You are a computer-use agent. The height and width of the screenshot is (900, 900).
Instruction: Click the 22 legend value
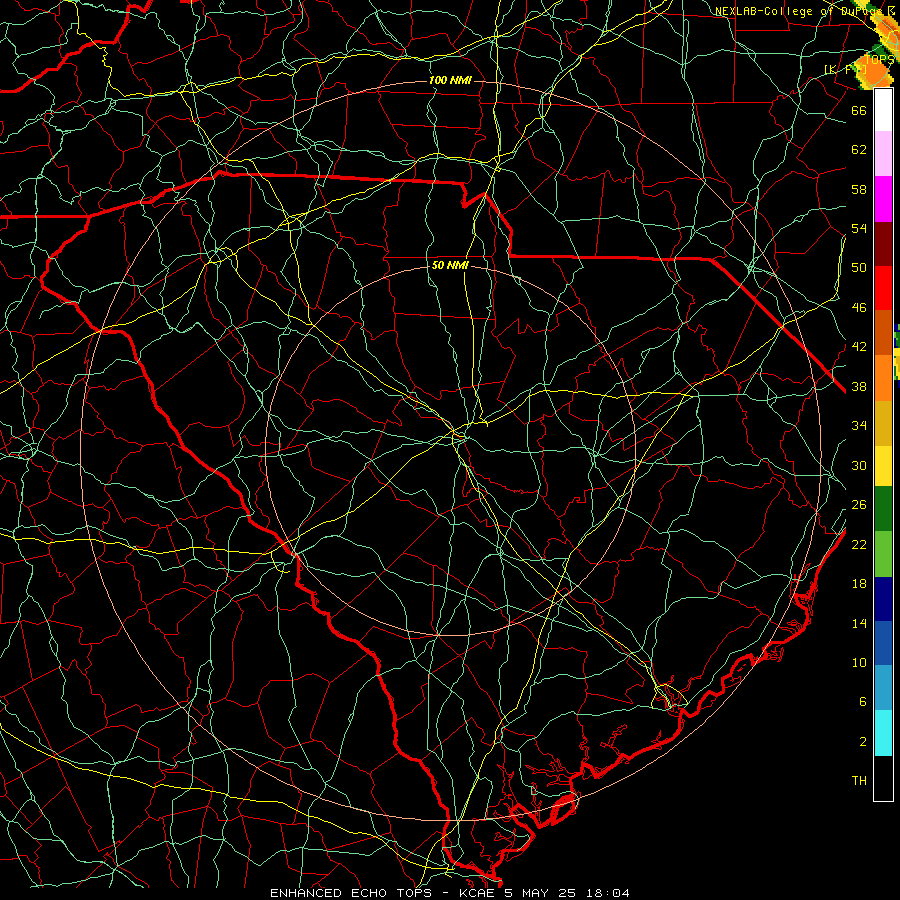tap(859, 544)
